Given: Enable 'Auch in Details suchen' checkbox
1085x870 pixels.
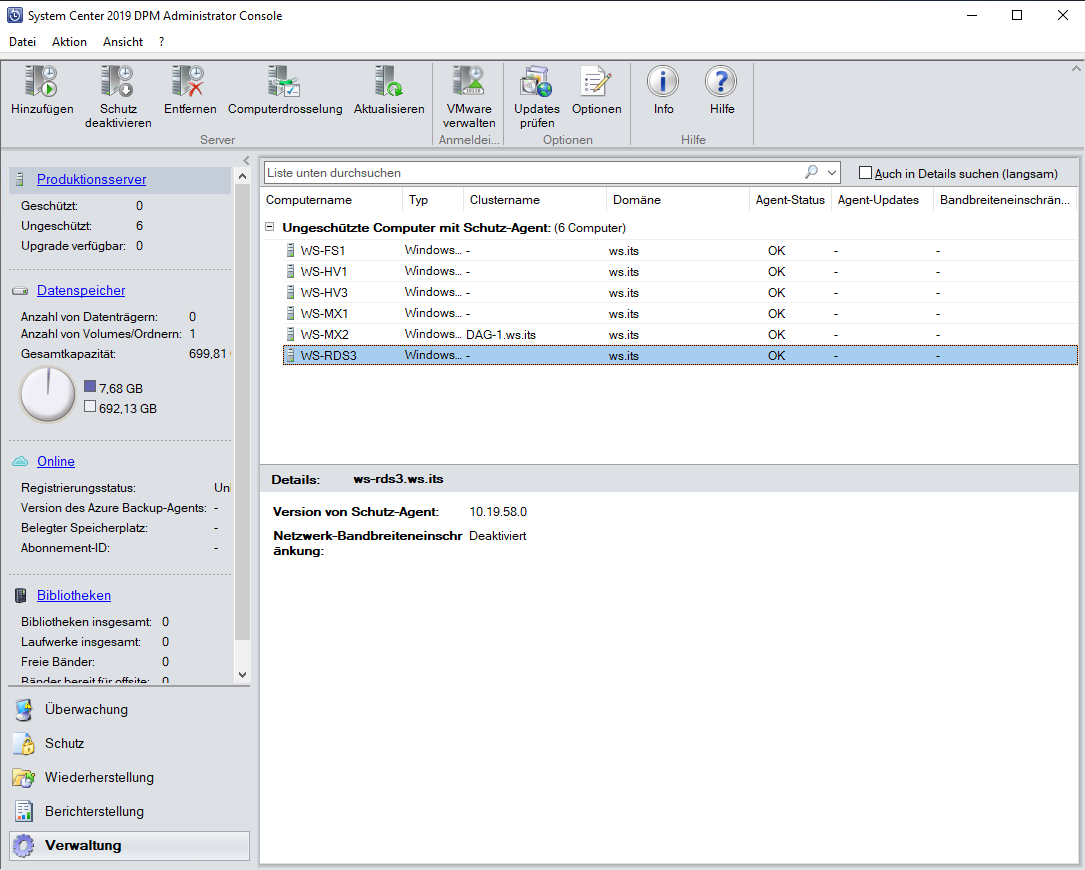Looking at the screenshot, I should pos(865,173).
